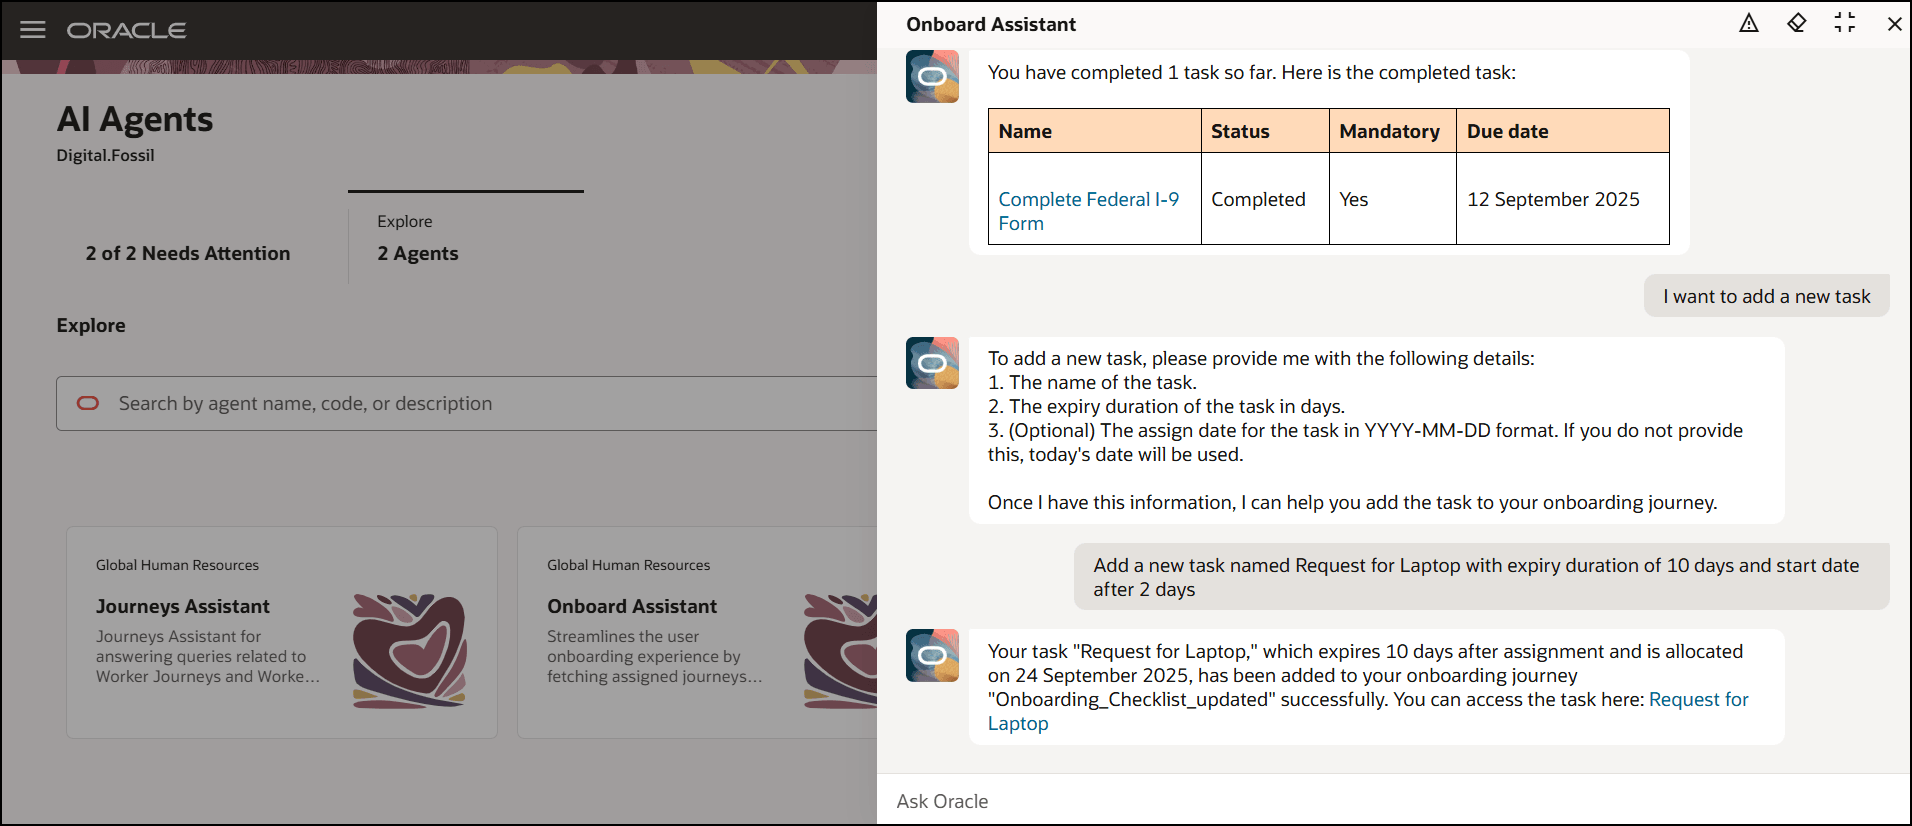Click the assistant avatar beside completed task message
Image resolution: width=1912 pixels, height=826 pixels.
[x=932, y=76]
